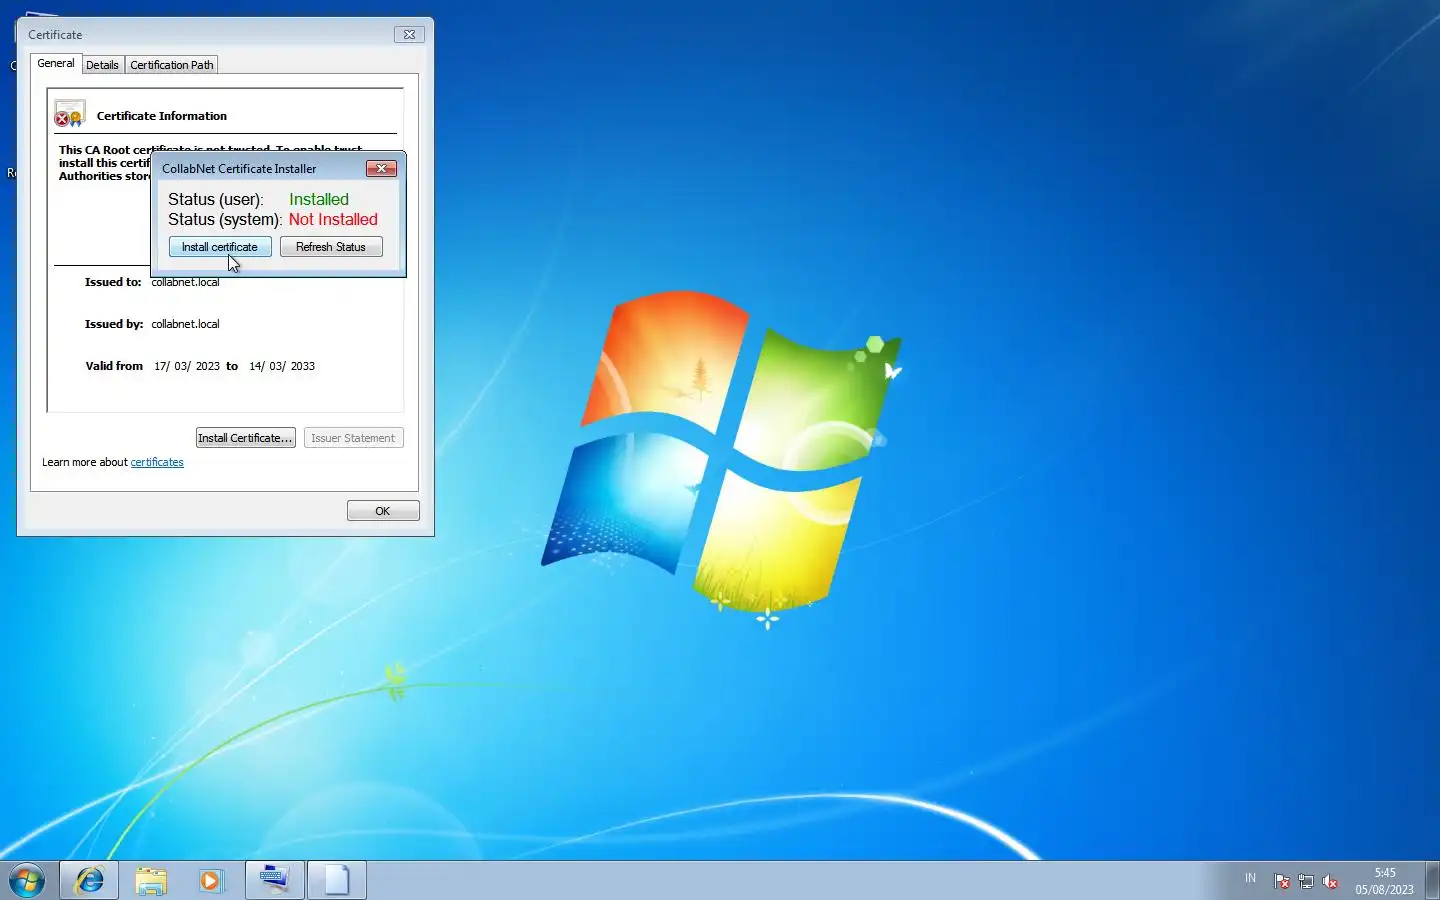Open Windows Media Player from taskbar
Image resolution: width=1440 pixels, height=900 pixels.
tap(211, 880)
